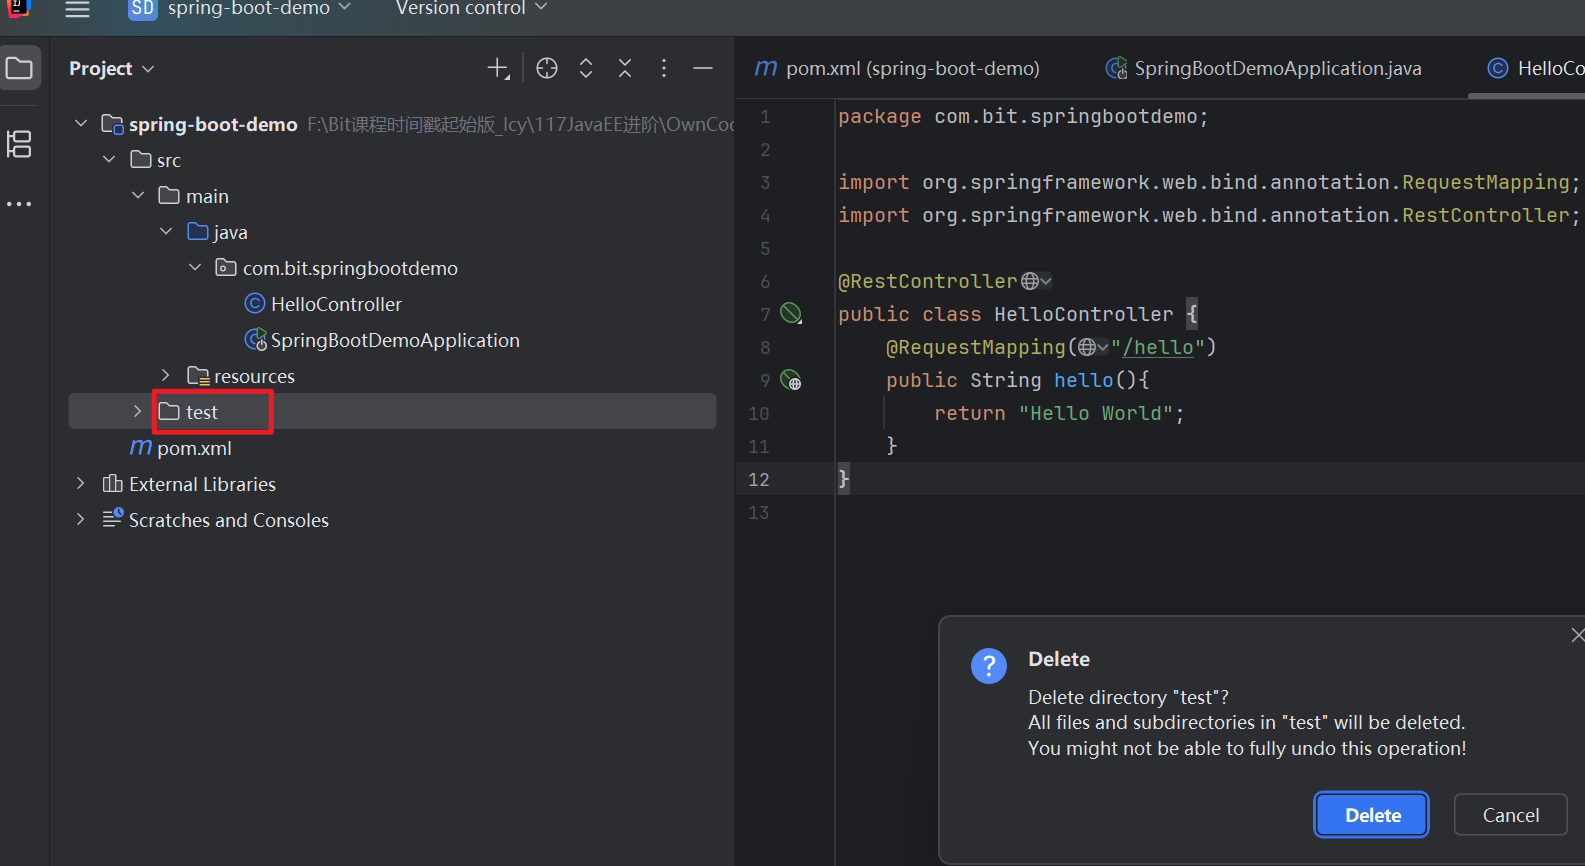Image resolution: width=1585 pixels, height=866 pixels.
Task: Switch to the pom.xml editor tab
Action: point(897,68)
